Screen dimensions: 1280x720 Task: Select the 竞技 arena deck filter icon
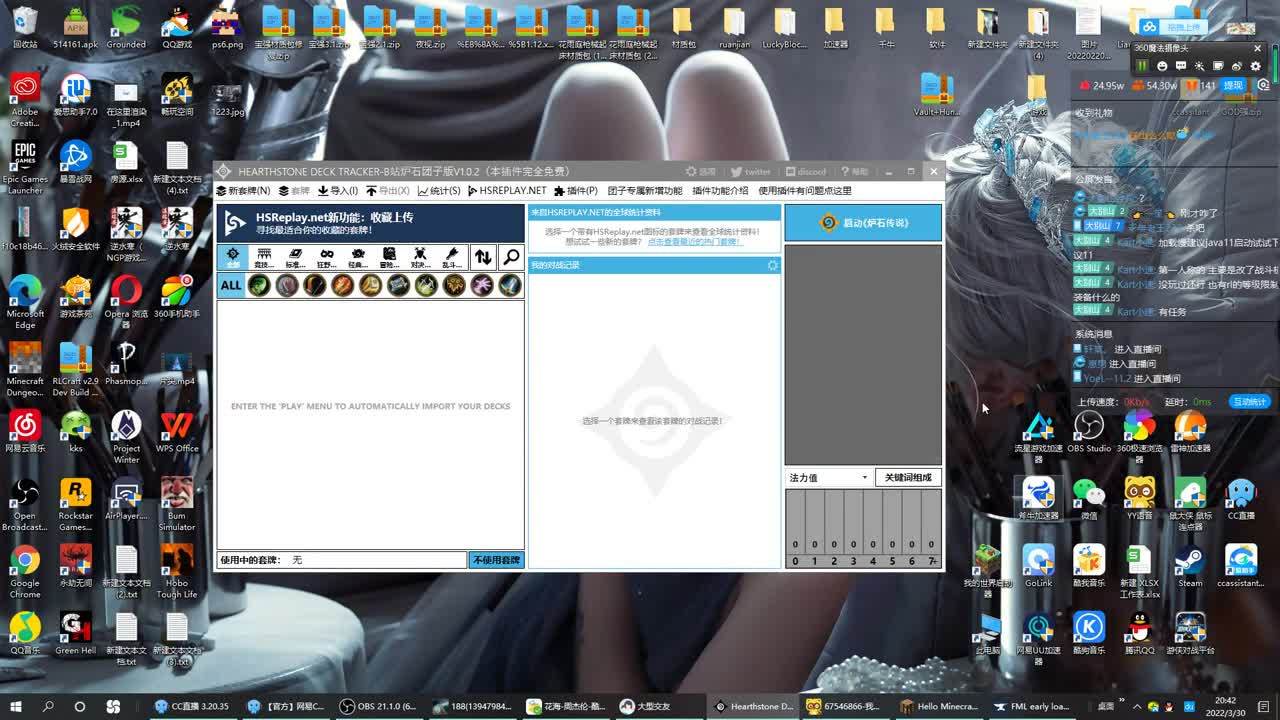(x=264, y=257)
